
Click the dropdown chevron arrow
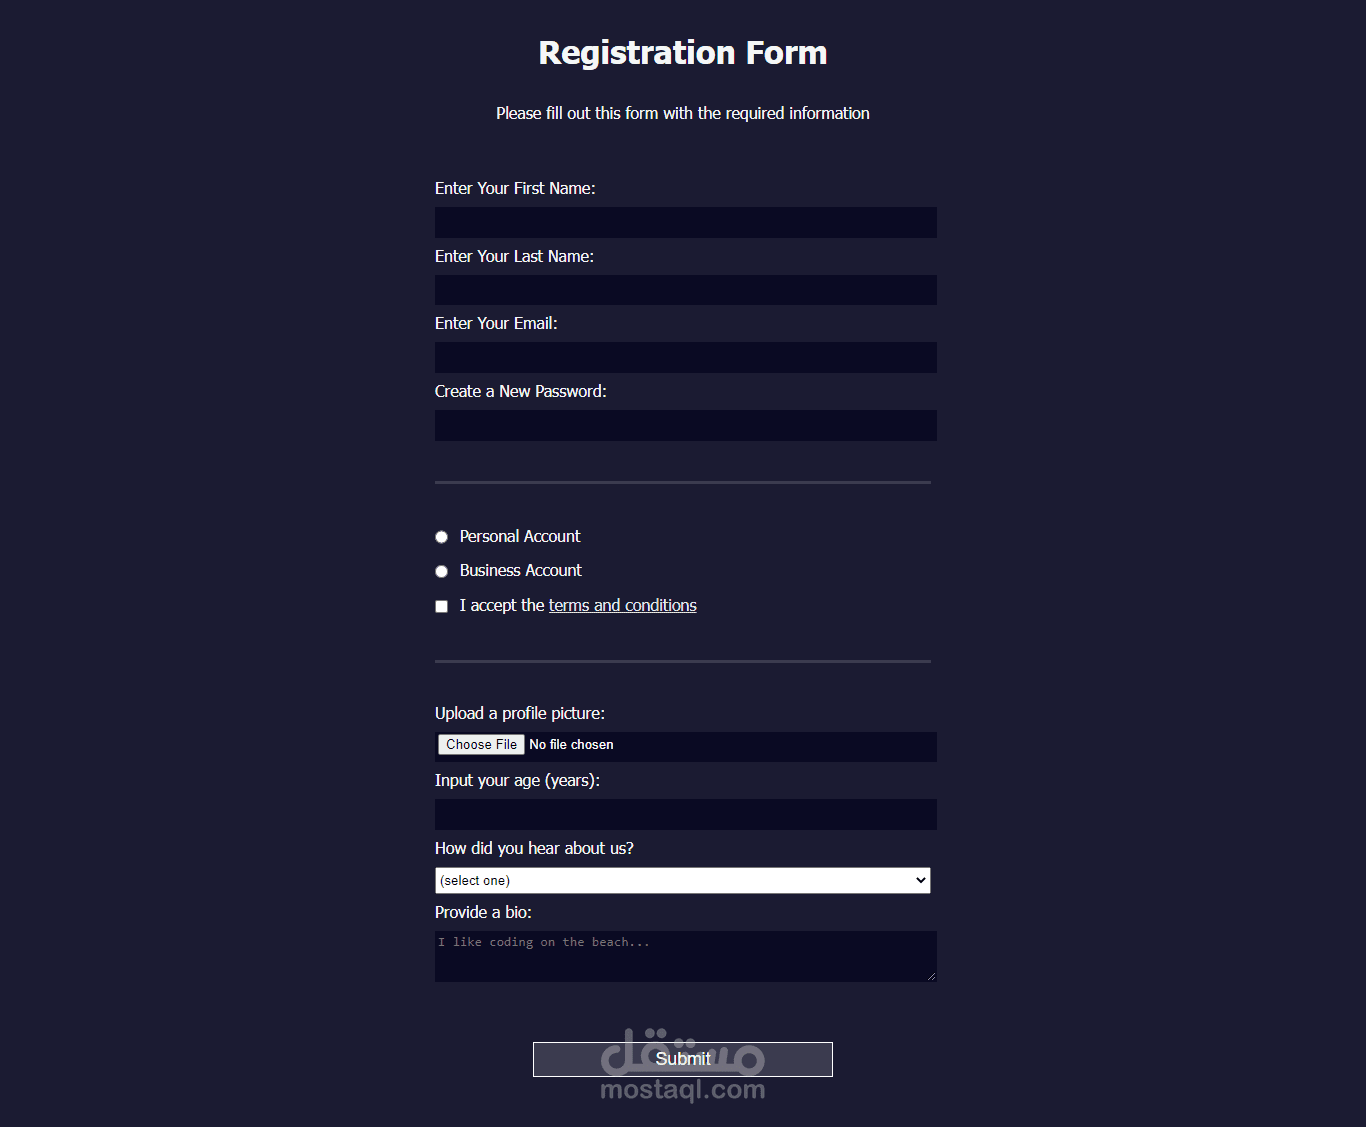(919, 880)
